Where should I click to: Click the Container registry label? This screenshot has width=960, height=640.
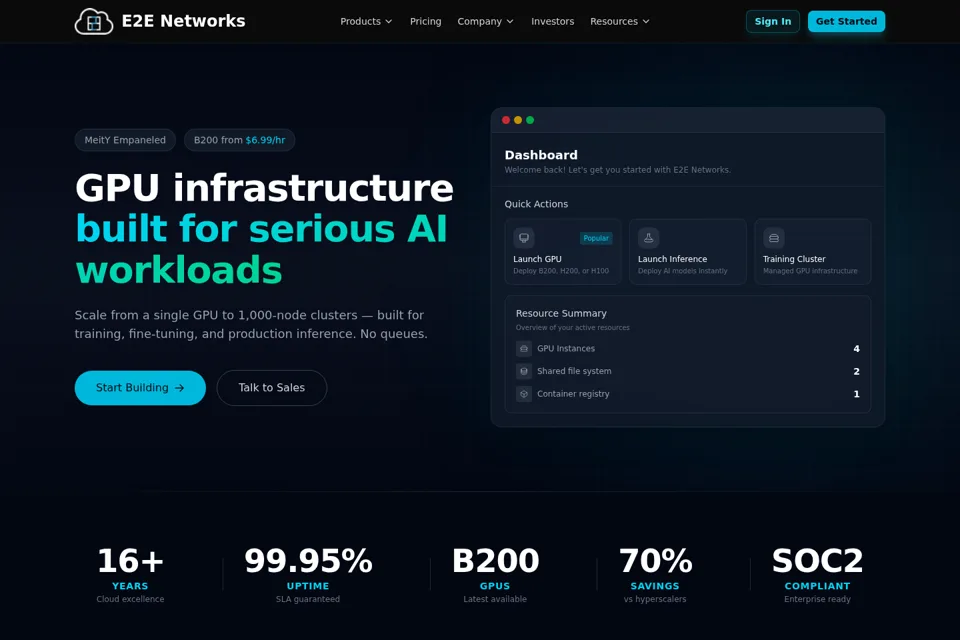[573, 394]
